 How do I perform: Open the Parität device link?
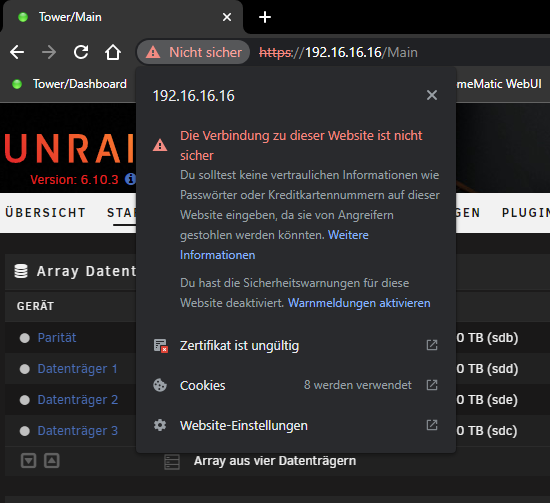(x=57, y=338)
